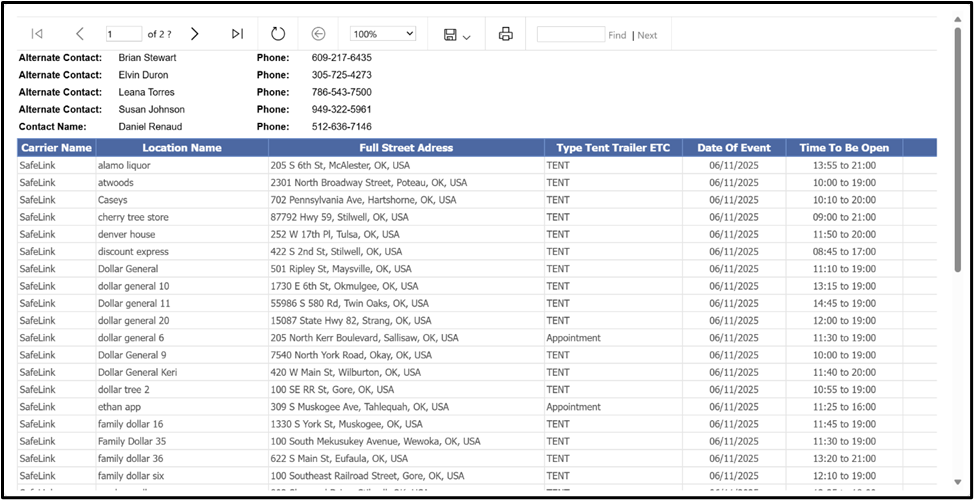Click contact name Daniel Renaud

point(148,127)
